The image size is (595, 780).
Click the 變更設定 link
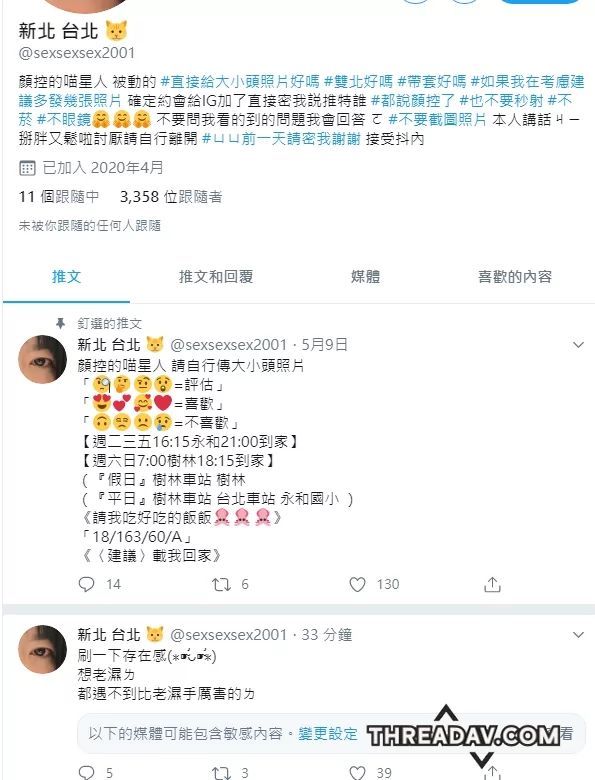328,734
